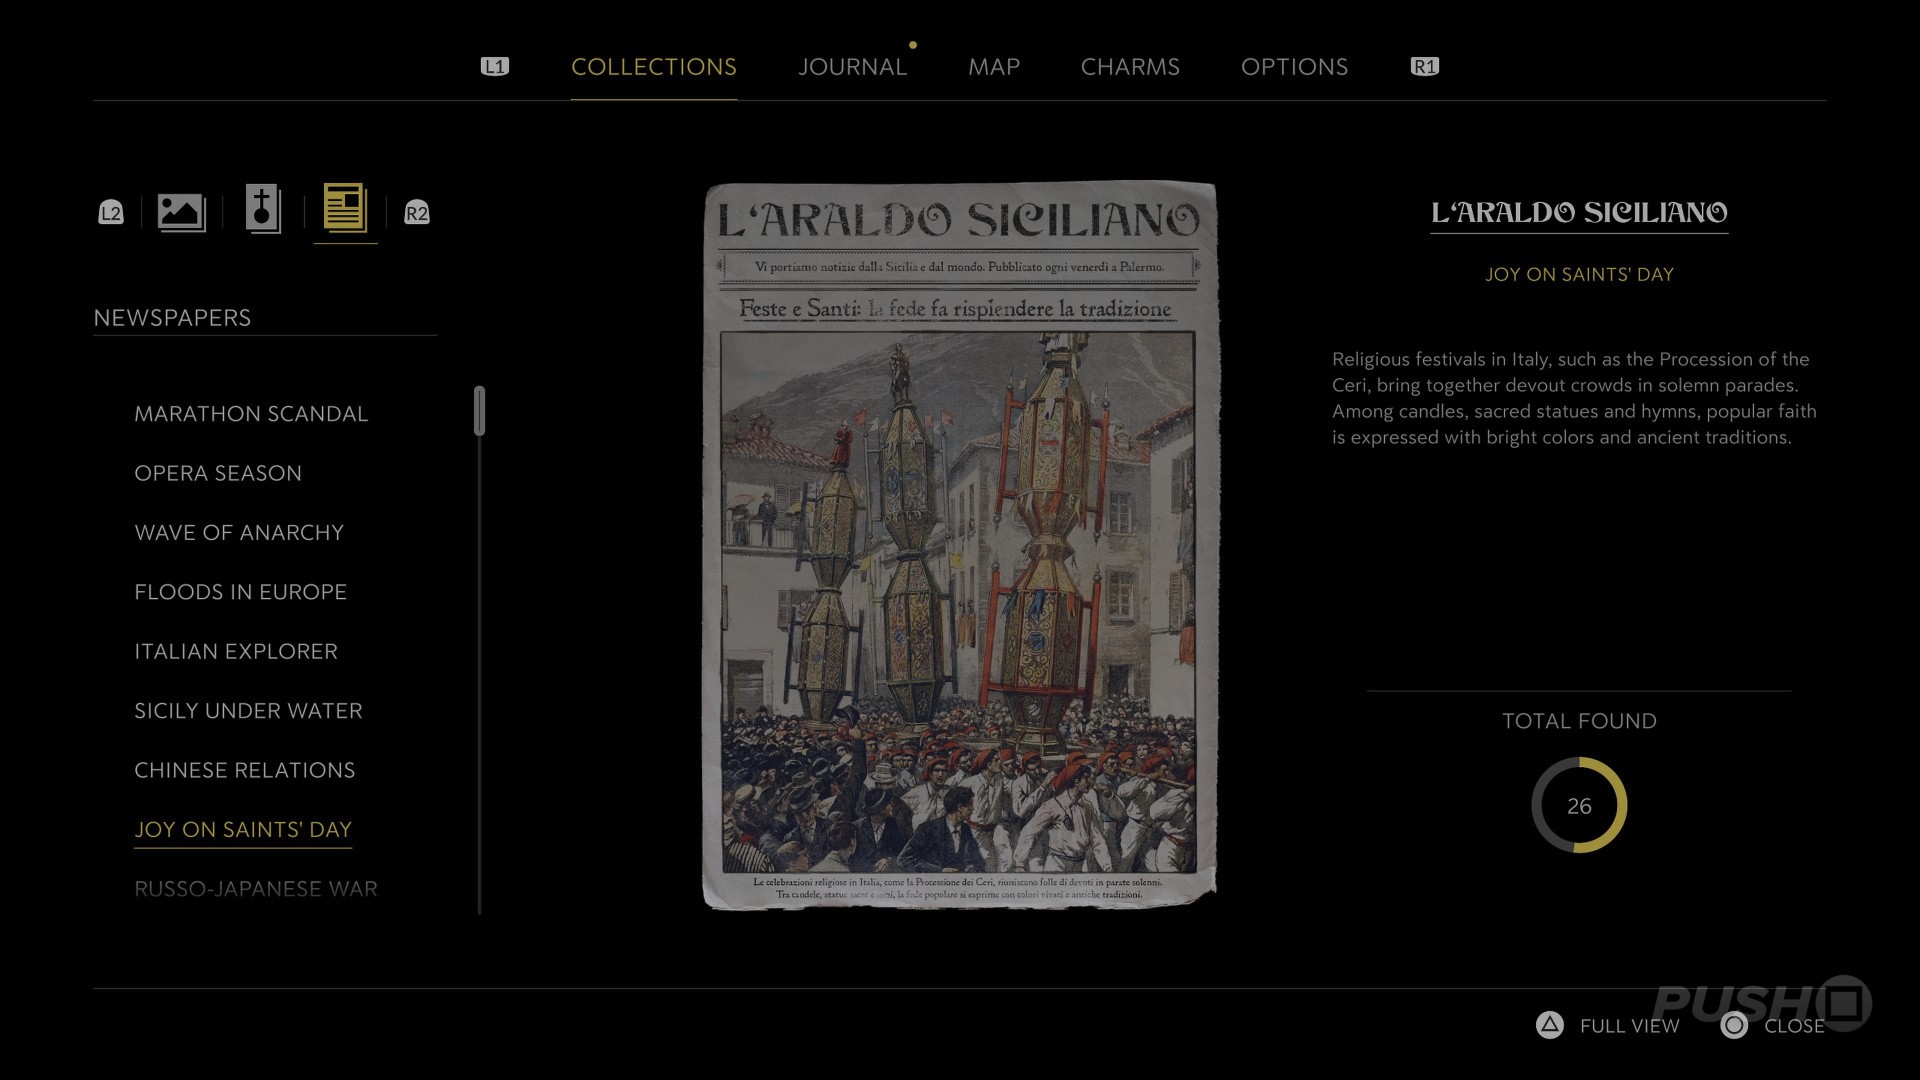Switch to the Journal tab
The width and height of the screenshot is (1920, 1080).
pyautogui.click(x=852, y=67)
